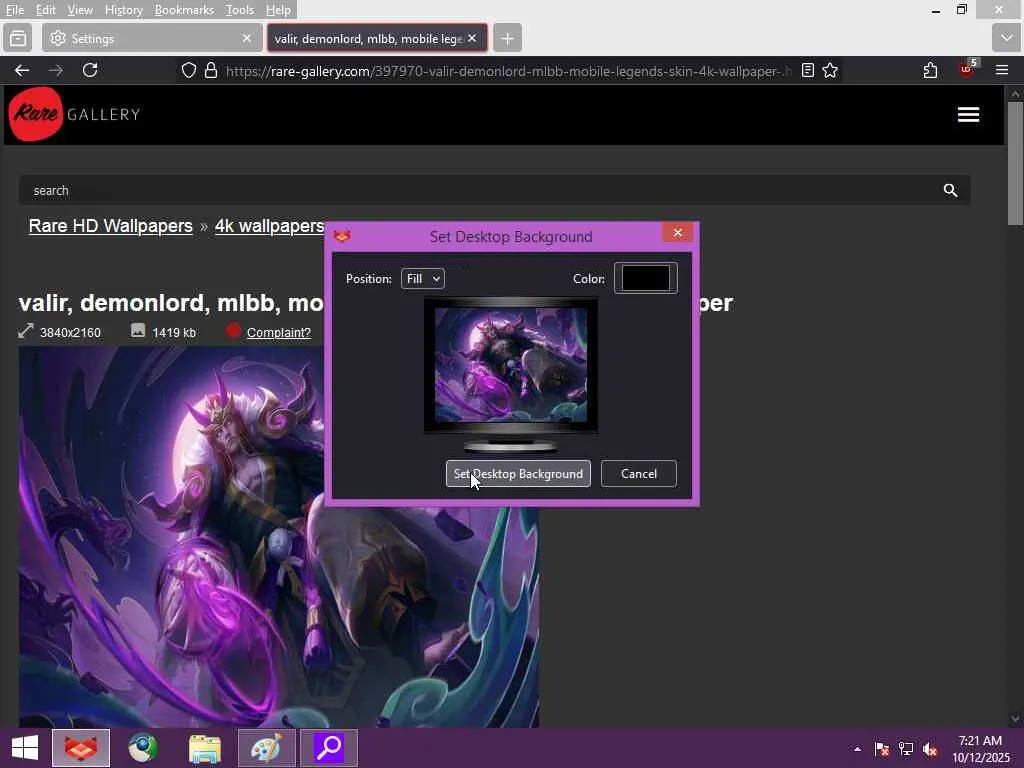Open the extensions puzzle icon

[x=931, y=70]
